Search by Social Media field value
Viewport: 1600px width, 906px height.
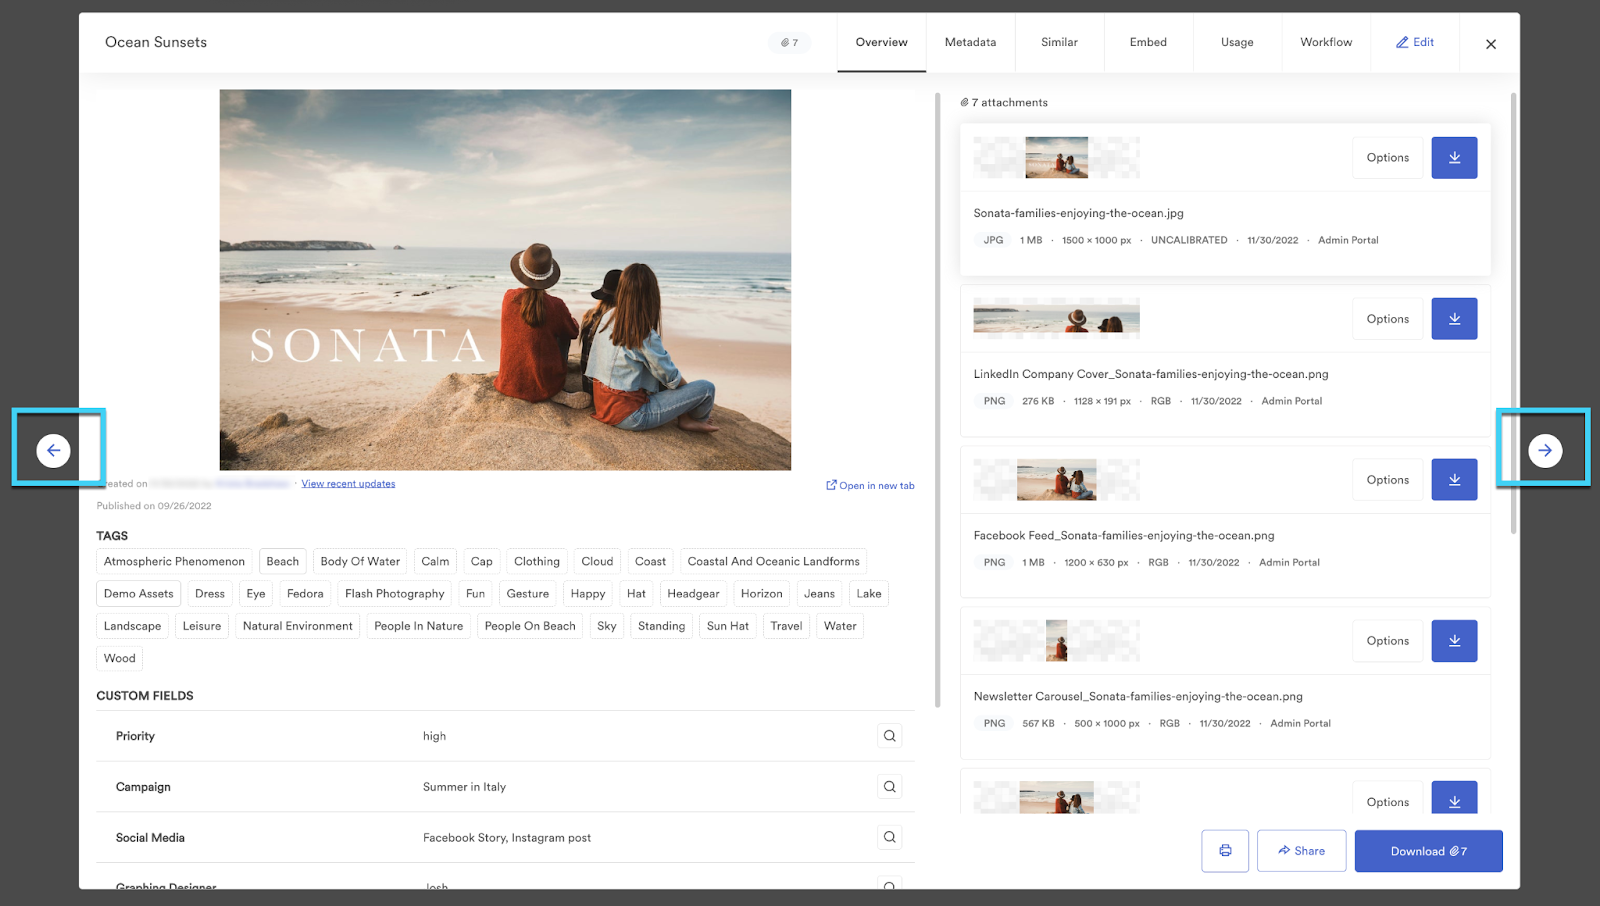point(889,837)
